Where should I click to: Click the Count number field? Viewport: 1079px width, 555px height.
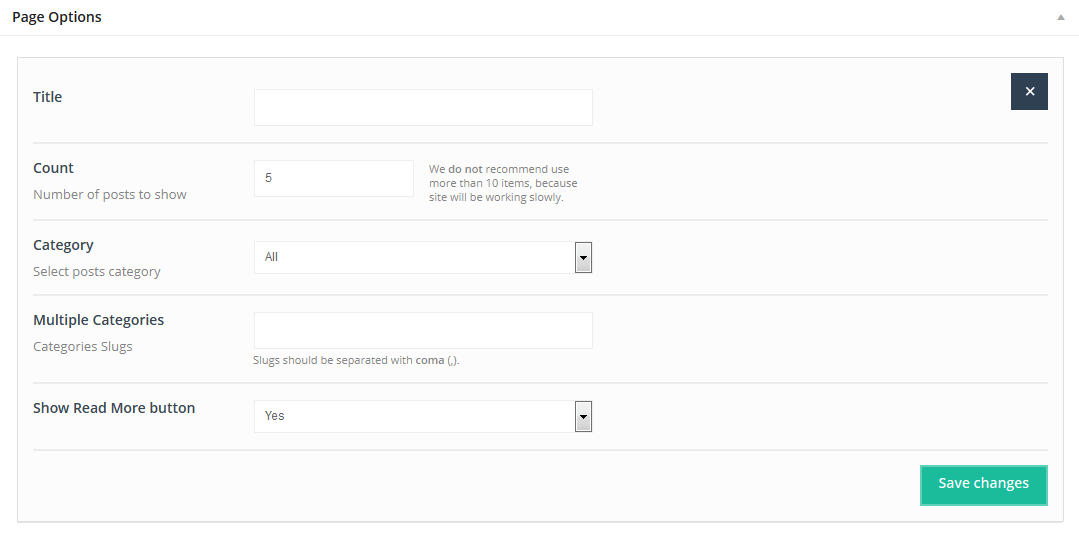[333, 178]
